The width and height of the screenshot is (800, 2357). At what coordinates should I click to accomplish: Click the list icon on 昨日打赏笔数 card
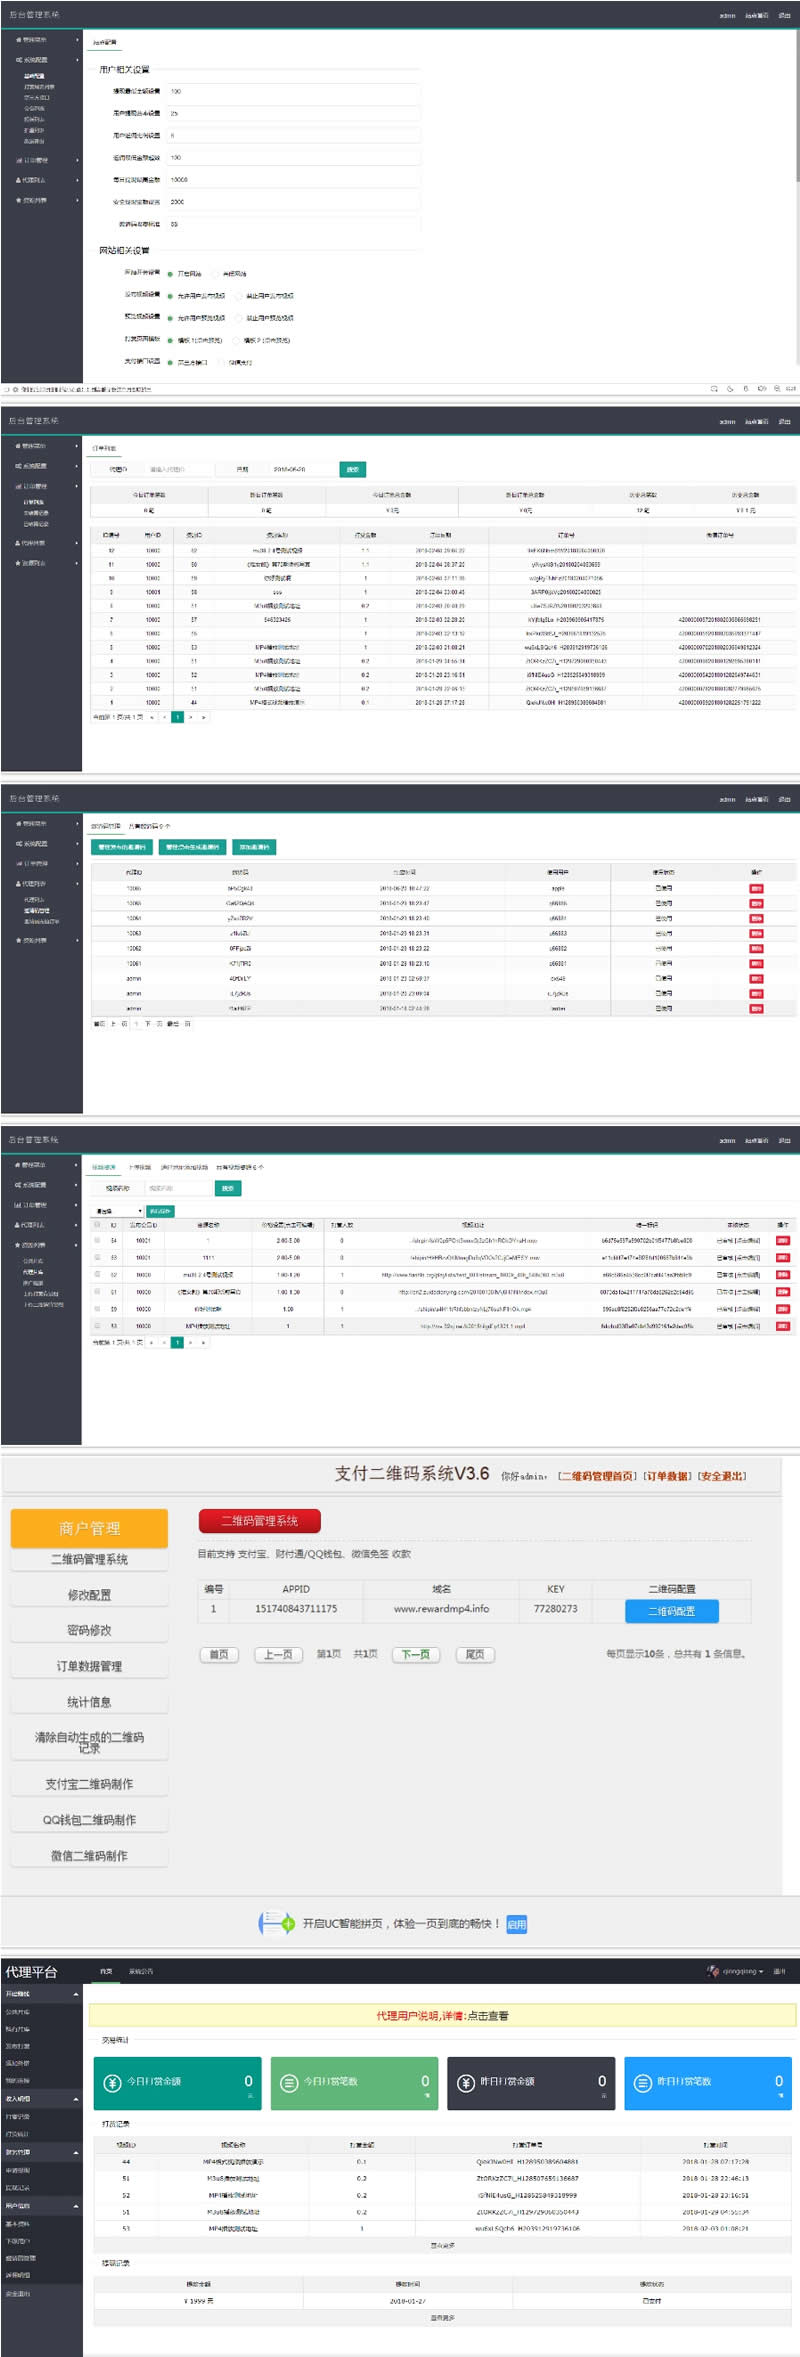[643, 2082]
